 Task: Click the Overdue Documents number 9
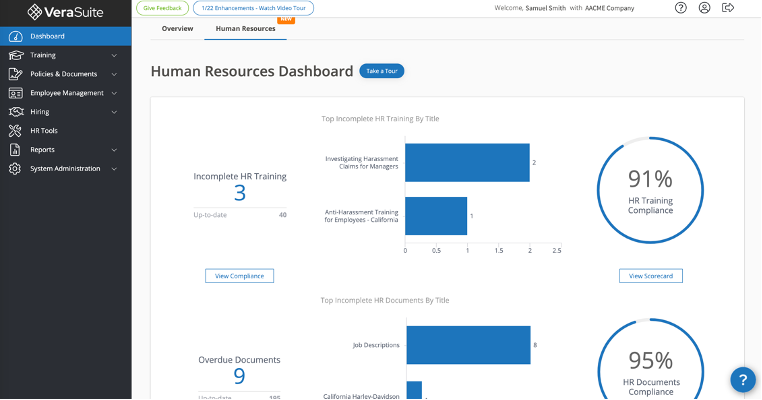tap(240, 377)
